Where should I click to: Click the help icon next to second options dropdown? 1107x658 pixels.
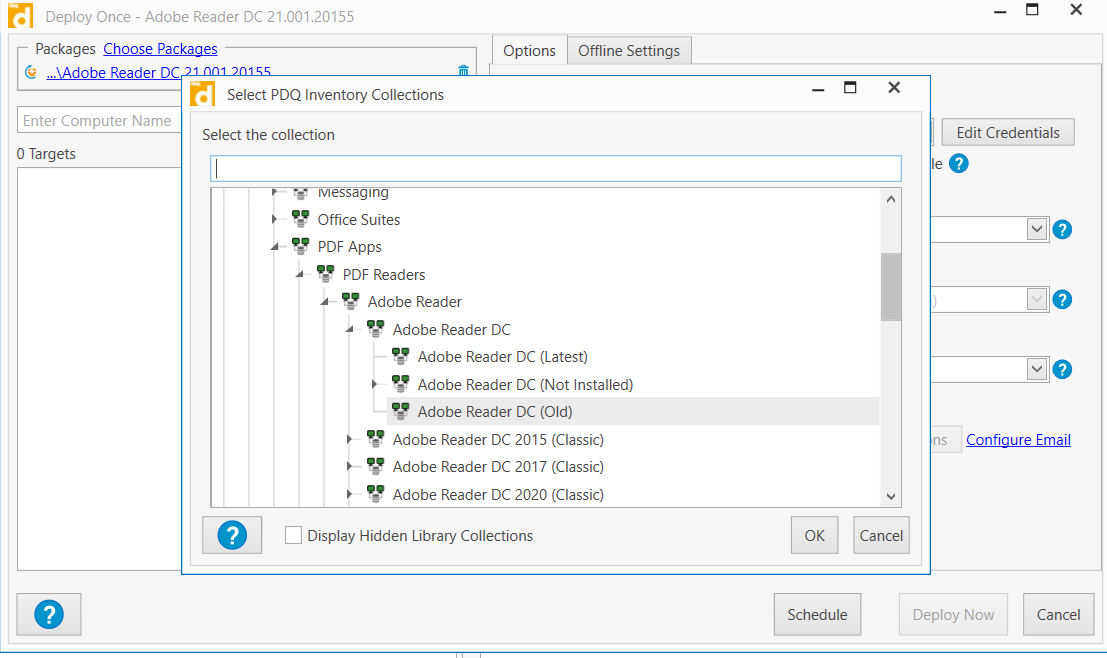pyautogui.click(x=1062, y=299)
